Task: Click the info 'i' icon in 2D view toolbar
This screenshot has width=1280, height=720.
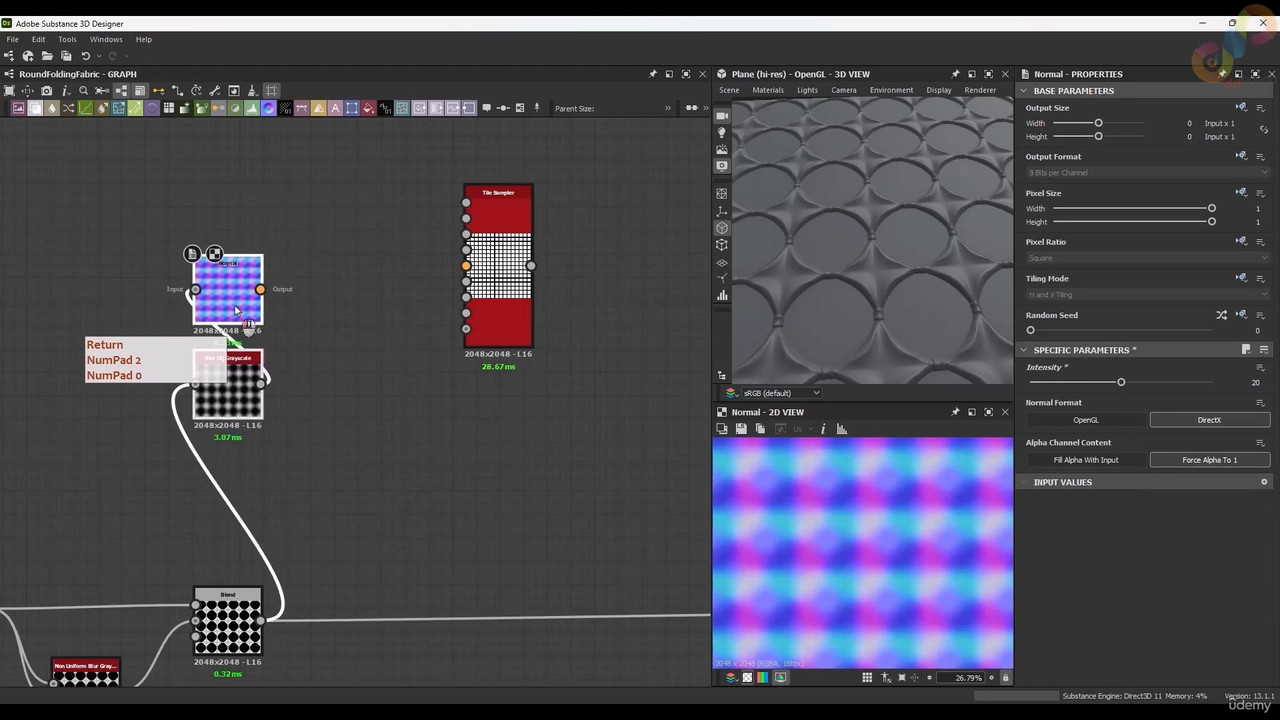Action: pos(823,429)
